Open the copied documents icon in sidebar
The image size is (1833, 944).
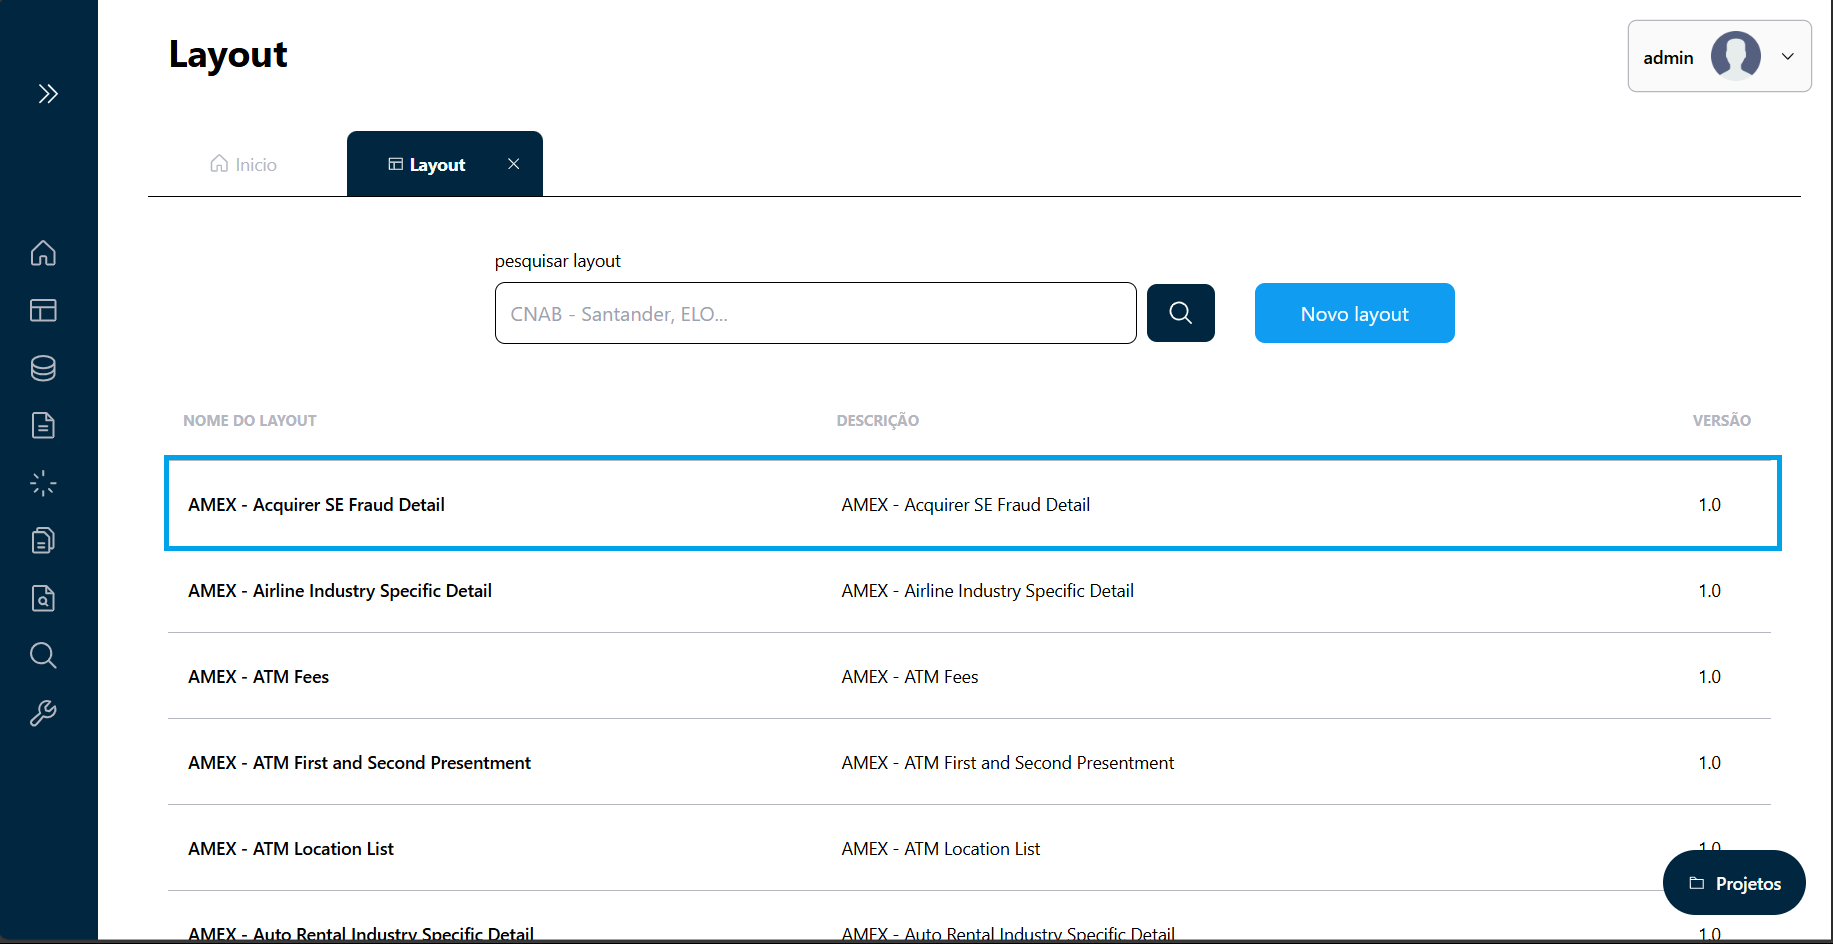click(43, 541)
